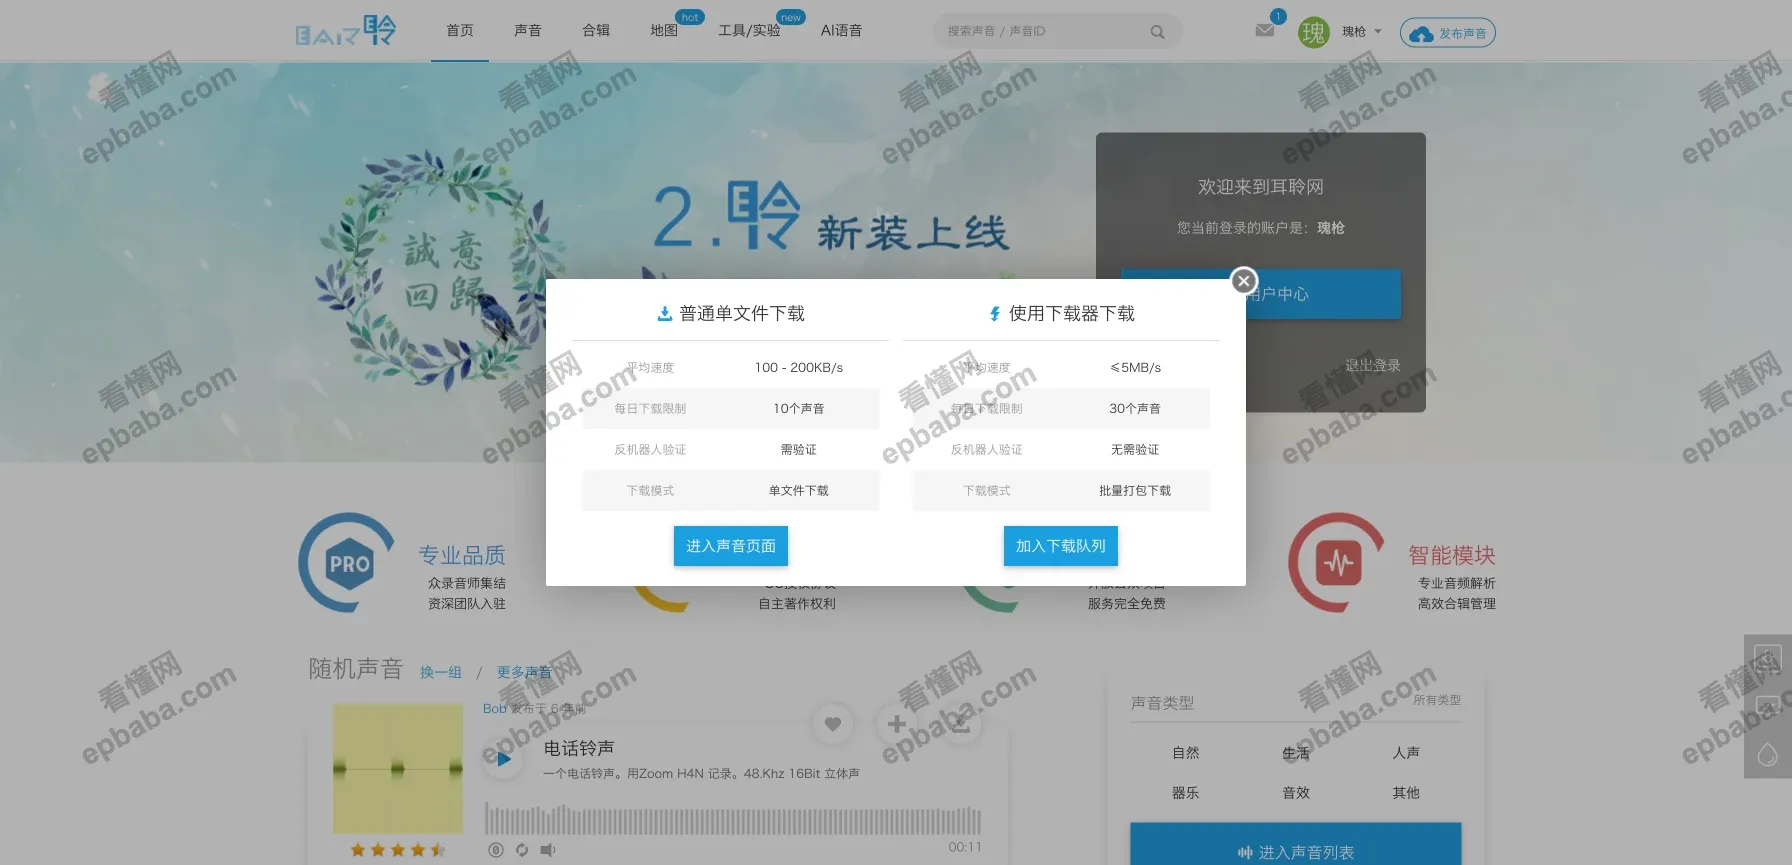Open the 声音 navigation tab

click(x=528, y=31)
